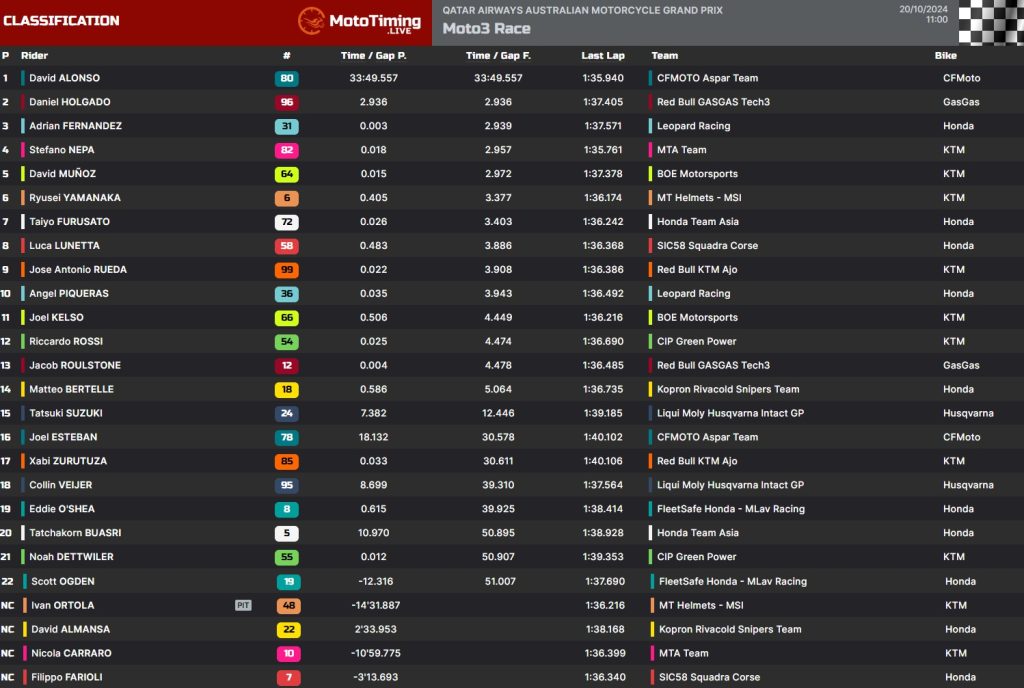
Task: Click the Time / Gap P. column header
Action: (373, 56)
